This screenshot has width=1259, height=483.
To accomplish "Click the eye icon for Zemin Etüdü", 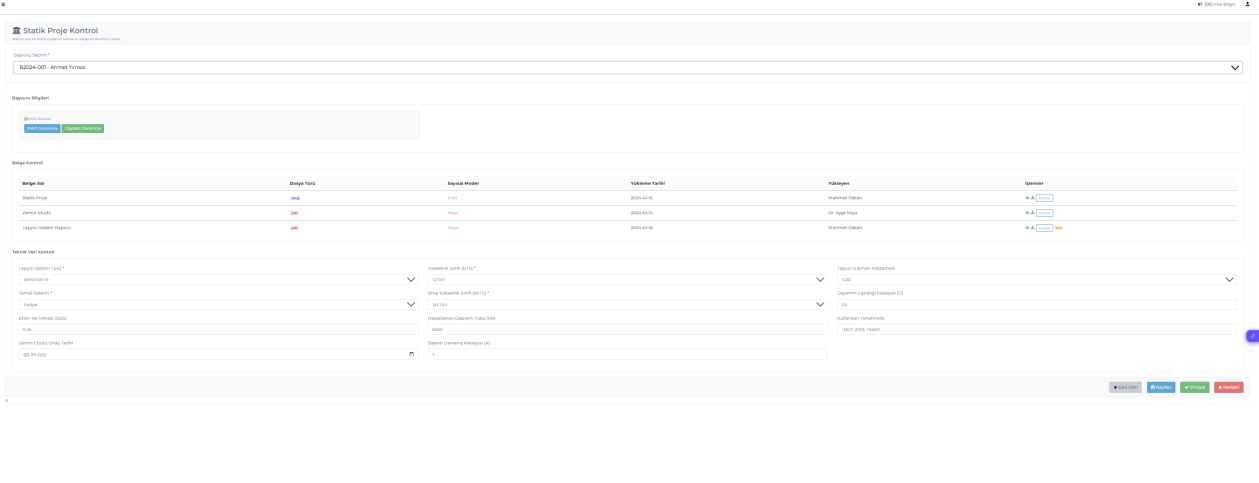I will pos(1027,213).
